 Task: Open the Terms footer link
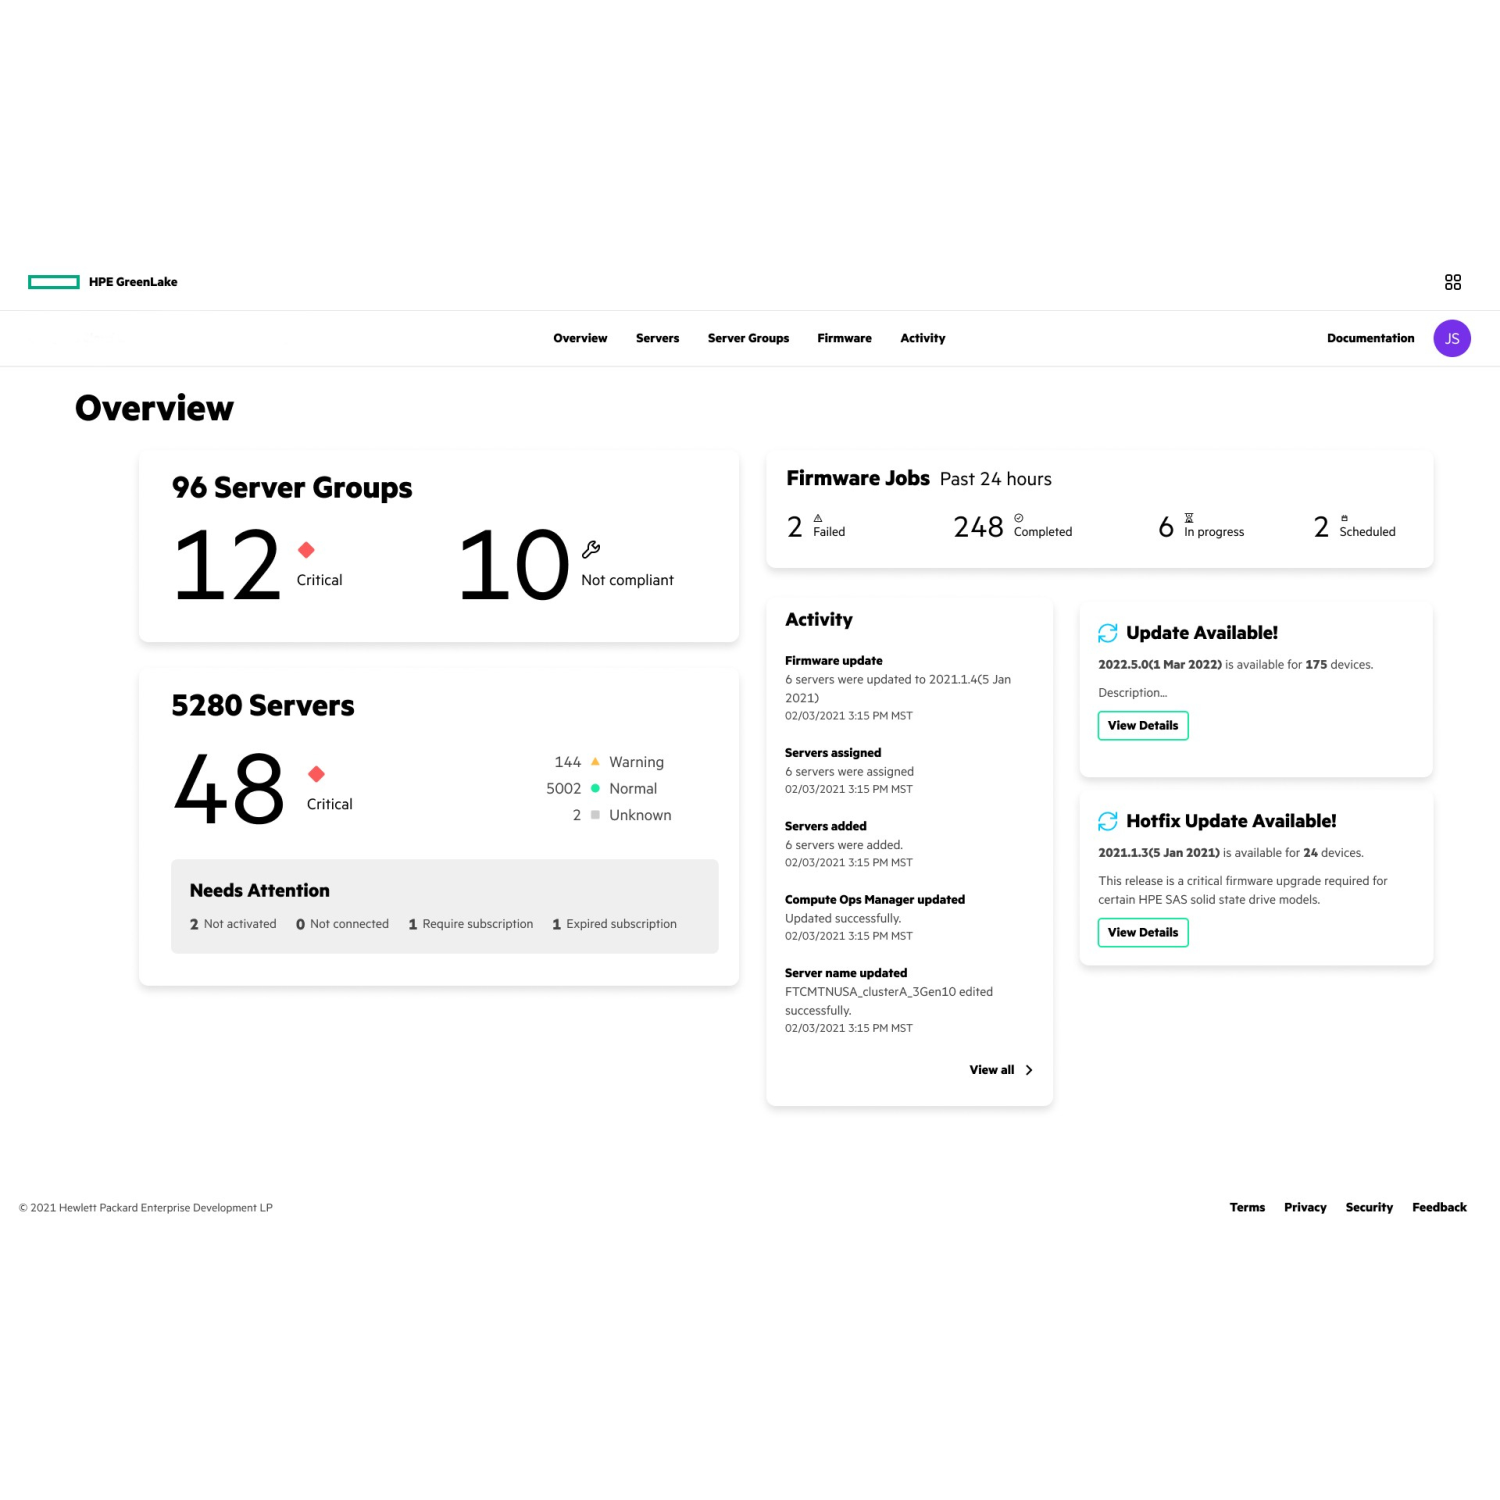1247,1207
